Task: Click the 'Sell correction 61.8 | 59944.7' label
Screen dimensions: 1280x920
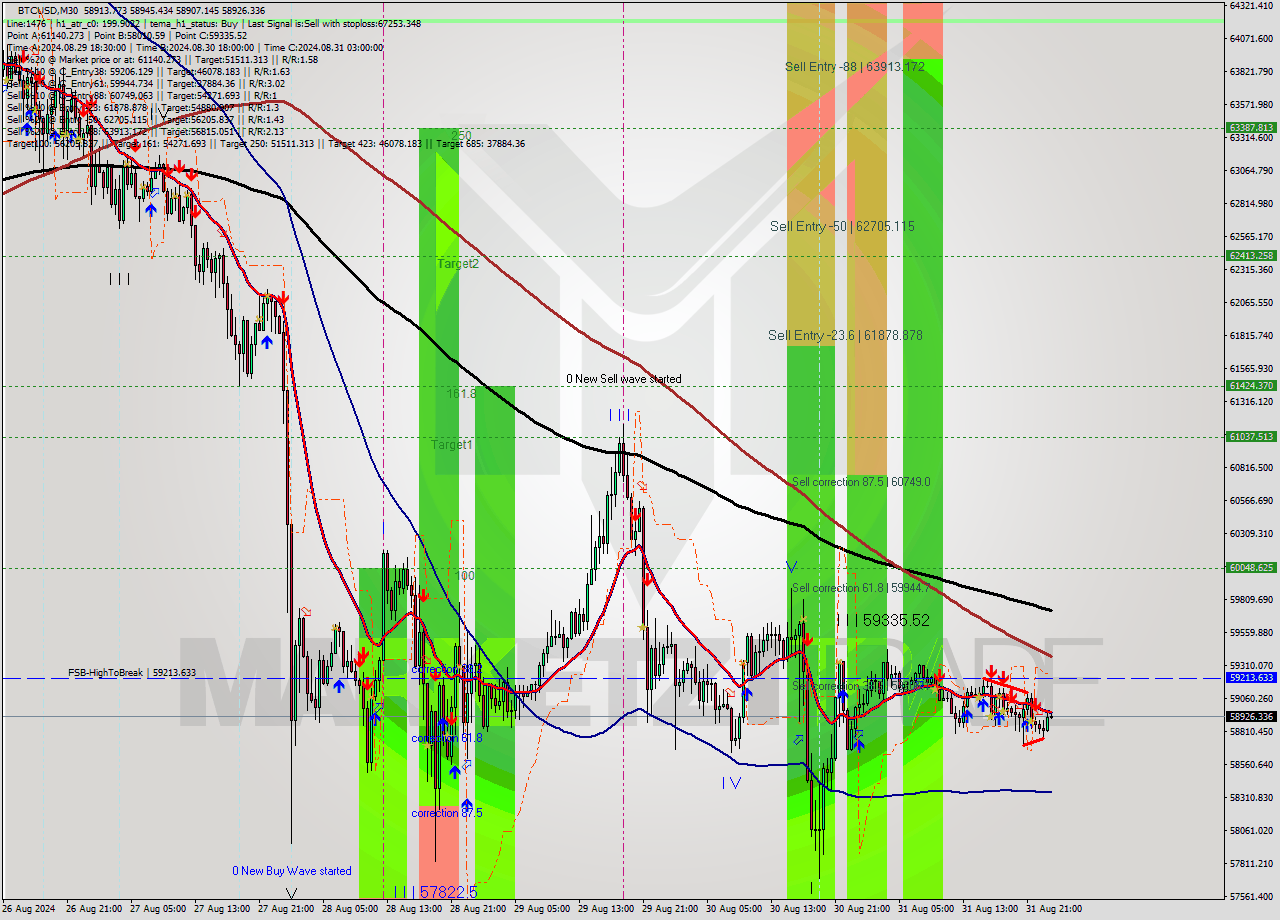Action: [x=861, y=588]
